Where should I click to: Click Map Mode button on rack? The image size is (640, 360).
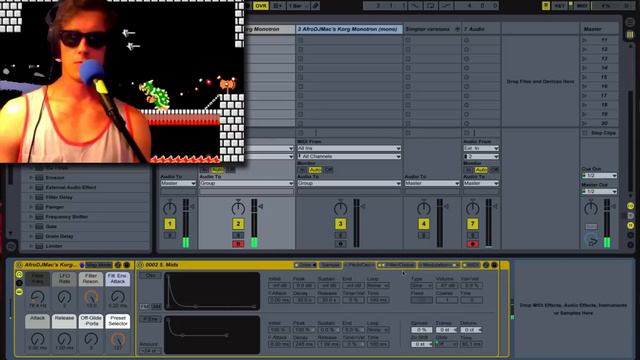tap(99, 265)
